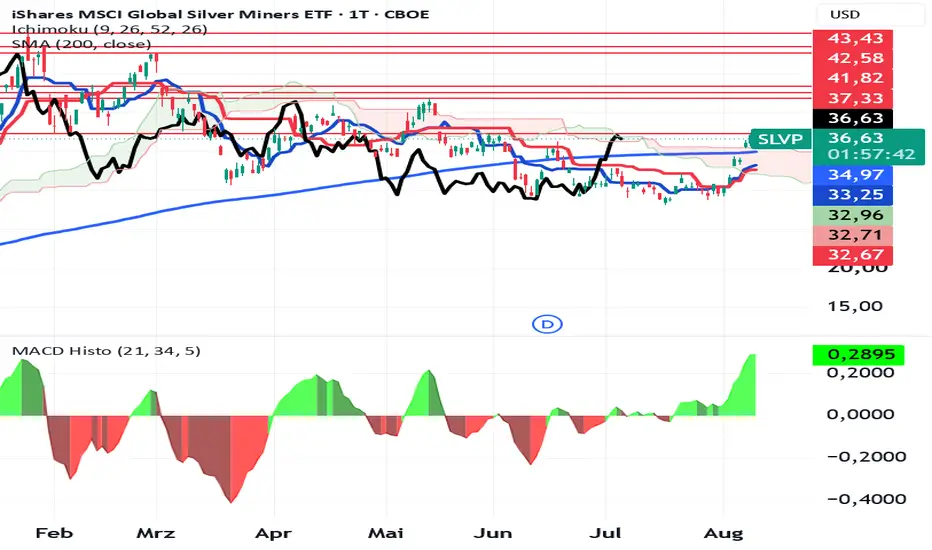Click the blue D dividend marker
The height and width of the screenshot is (550, 932).
[x=547, y=324]
